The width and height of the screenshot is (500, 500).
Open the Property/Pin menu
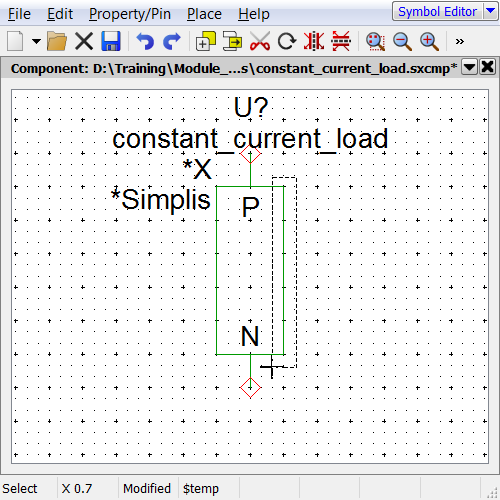(x=130, y=14)
